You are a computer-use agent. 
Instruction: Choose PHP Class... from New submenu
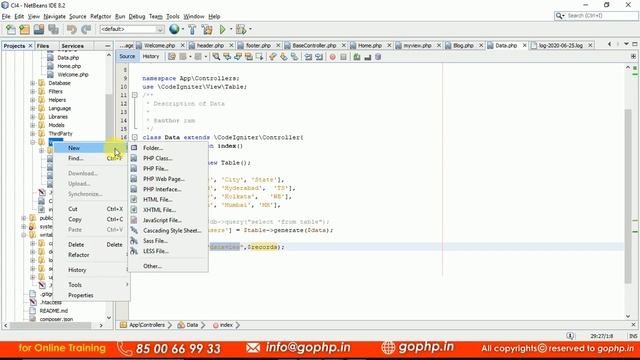(x=168, y=158)
